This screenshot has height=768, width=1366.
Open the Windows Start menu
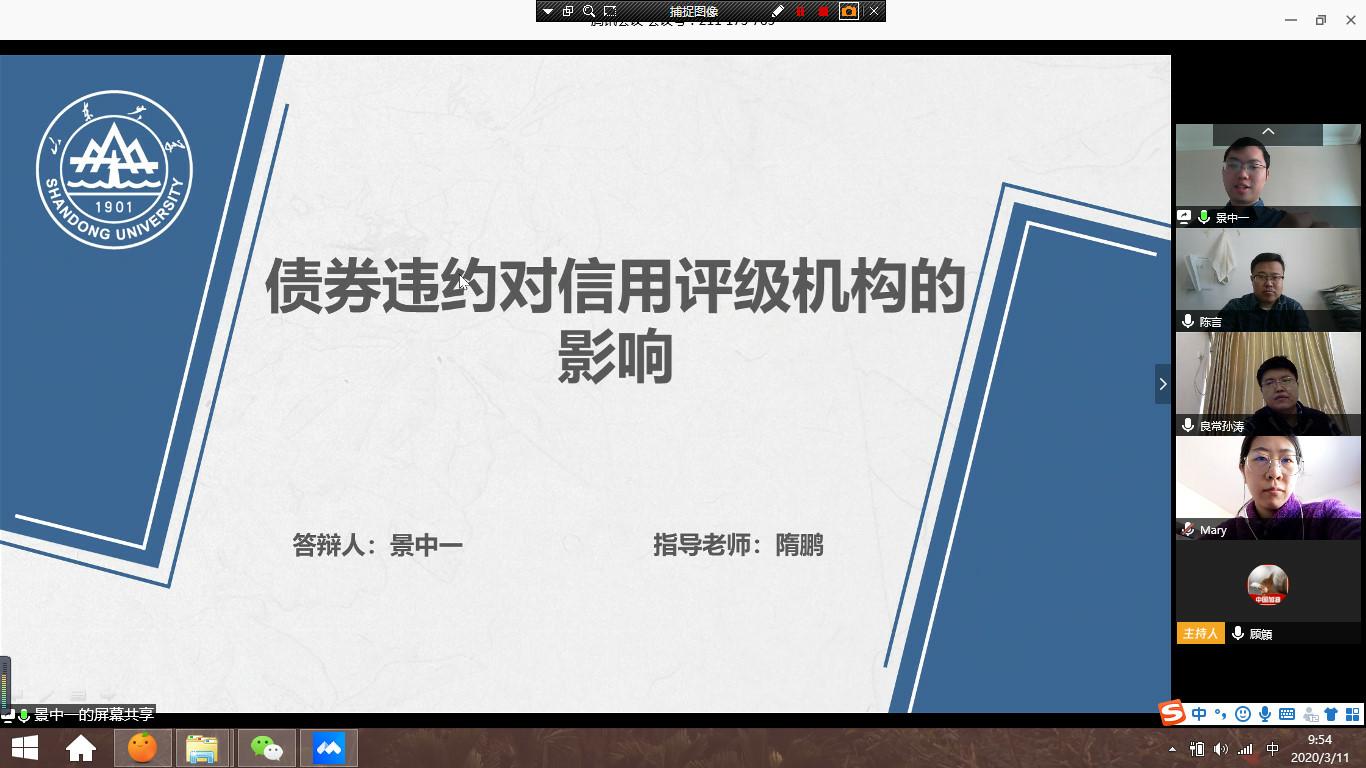pos(24,748)
